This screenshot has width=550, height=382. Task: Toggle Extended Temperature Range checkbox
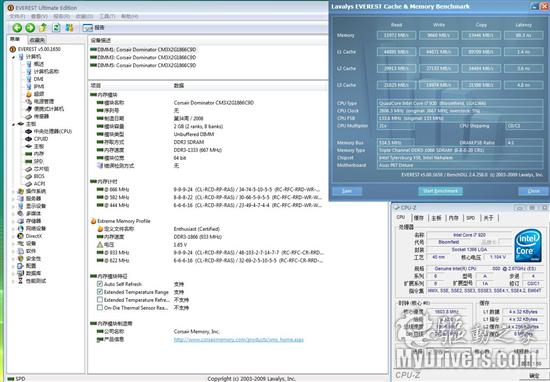[100, 292]
